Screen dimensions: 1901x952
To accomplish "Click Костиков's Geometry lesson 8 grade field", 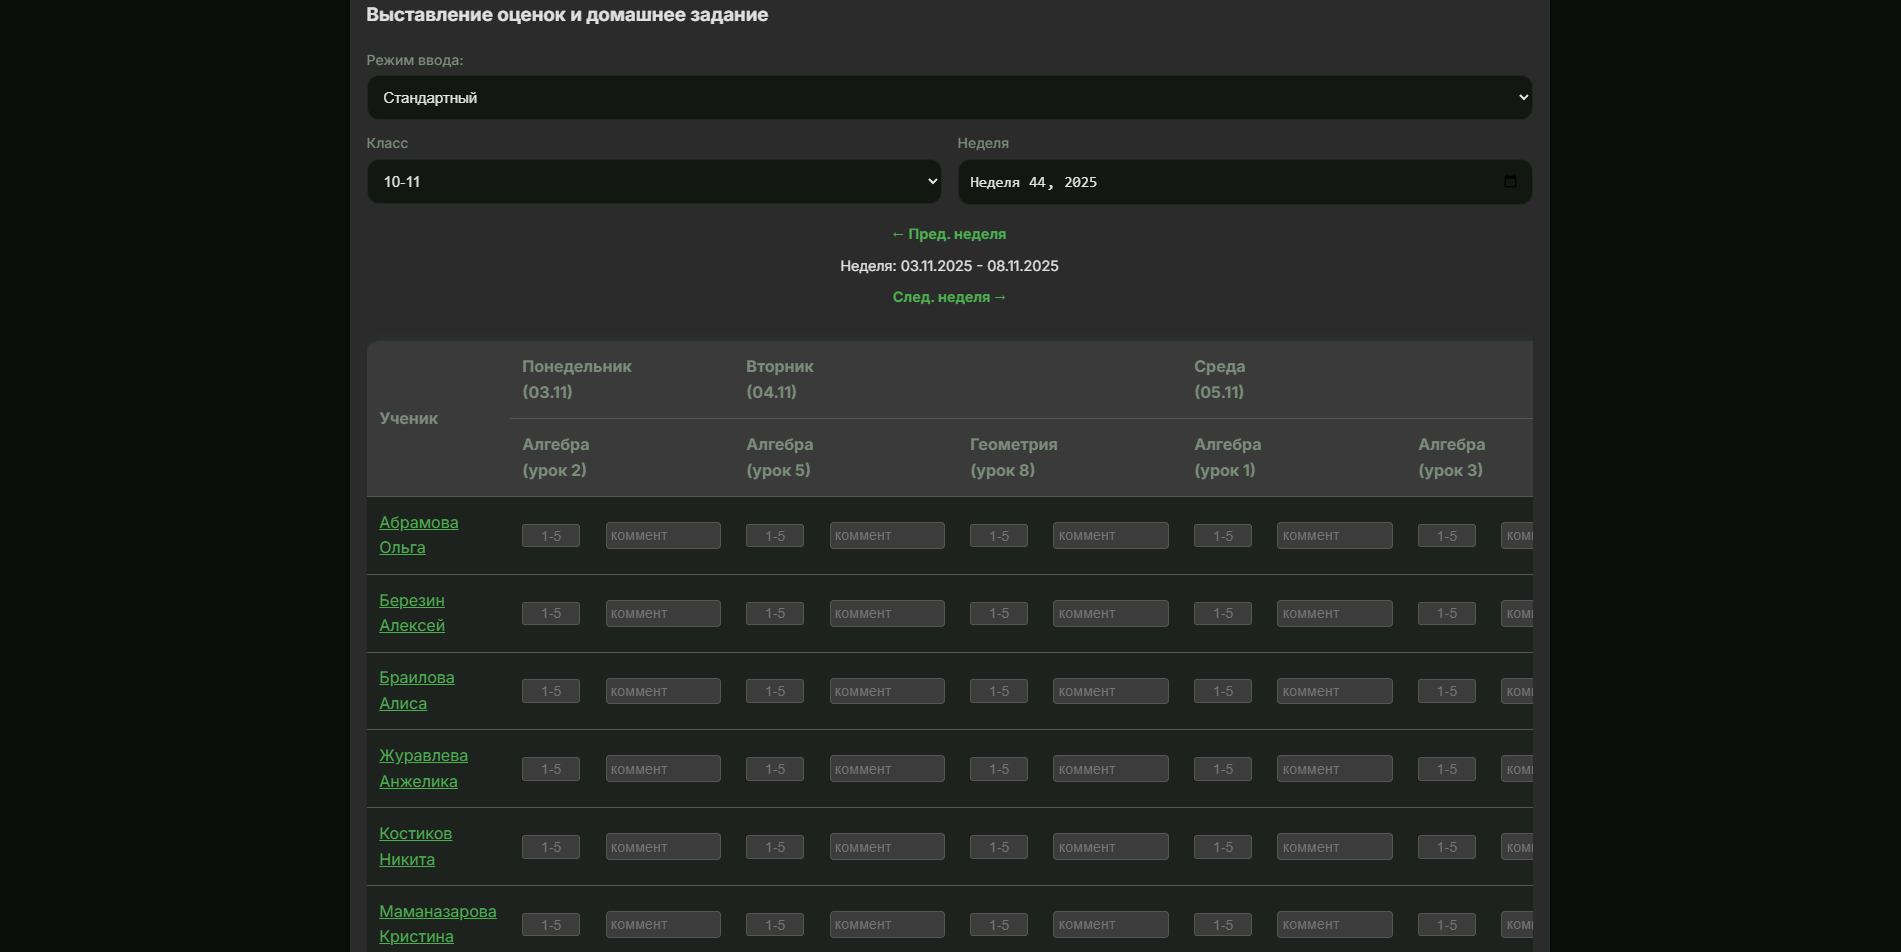I will point(999,847).
